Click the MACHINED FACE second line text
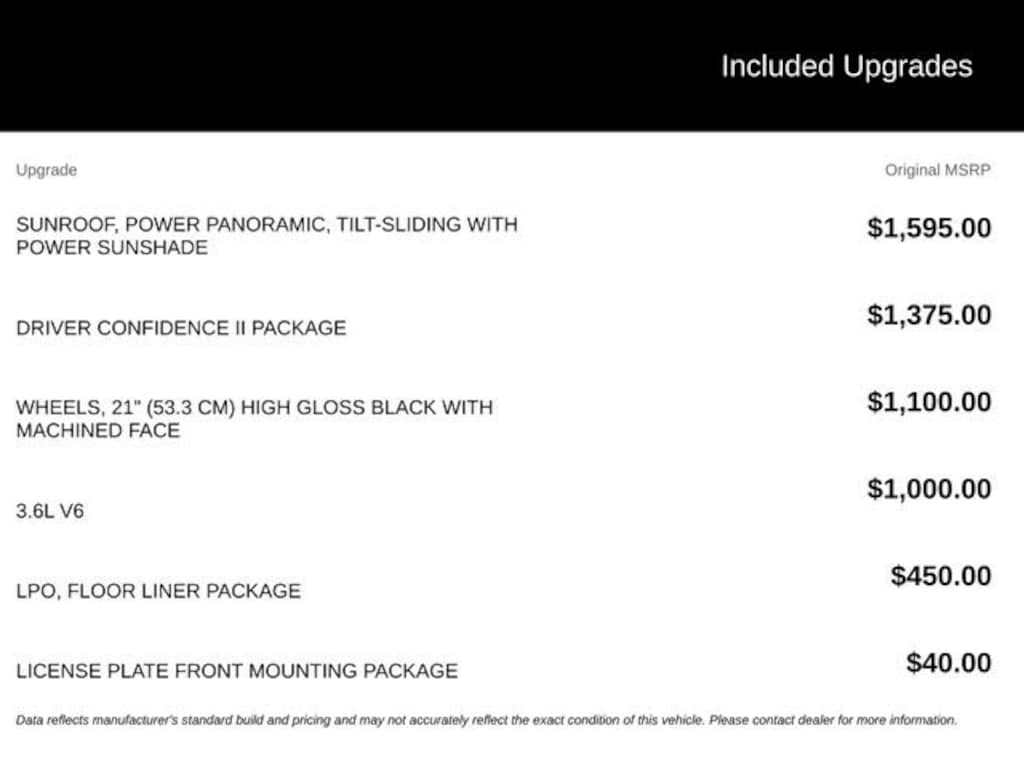Image resolution: width=1024 pixels, height=768 pixels. coord(98,430)
